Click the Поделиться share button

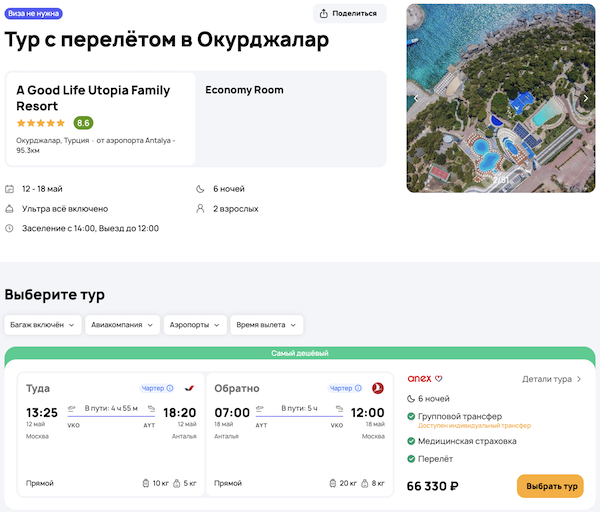pyautogui.click(x=350, y=13)
